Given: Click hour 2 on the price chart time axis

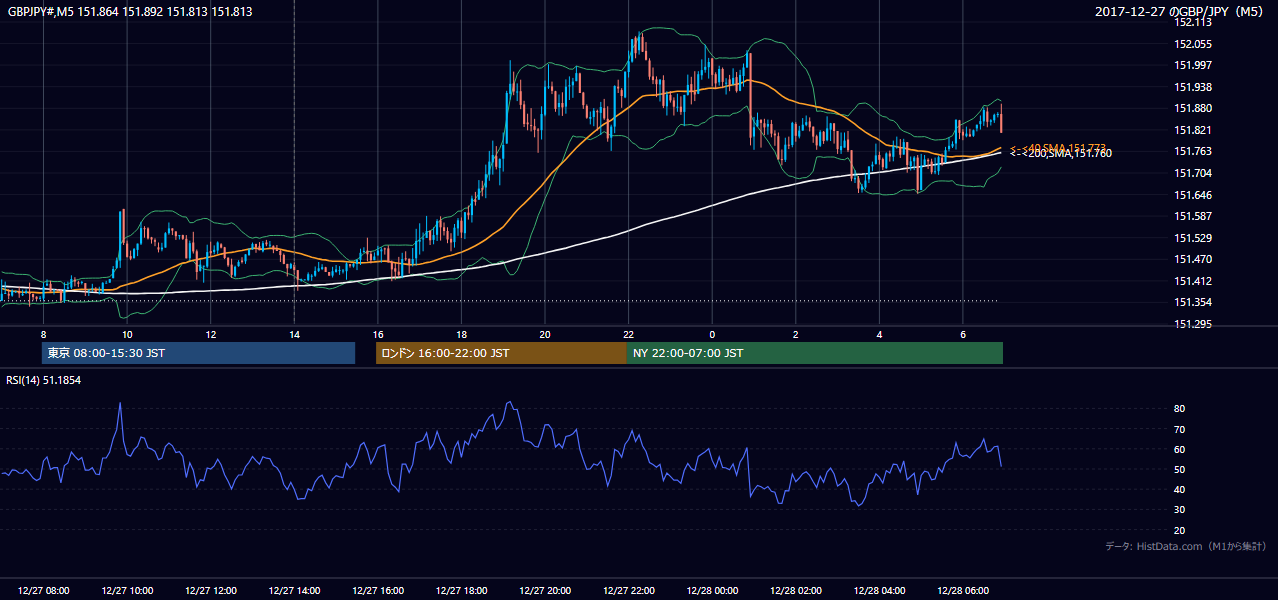Looking at the screenshot, I should pos(795,334).
